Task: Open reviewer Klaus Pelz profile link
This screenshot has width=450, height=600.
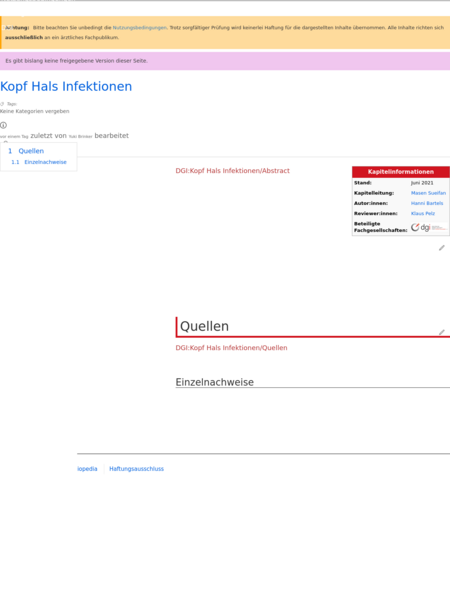Action: [423, 214]
